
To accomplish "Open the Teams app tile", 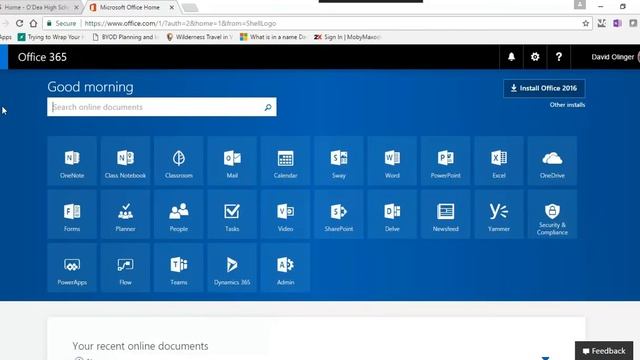I will [x=179, y=268].
